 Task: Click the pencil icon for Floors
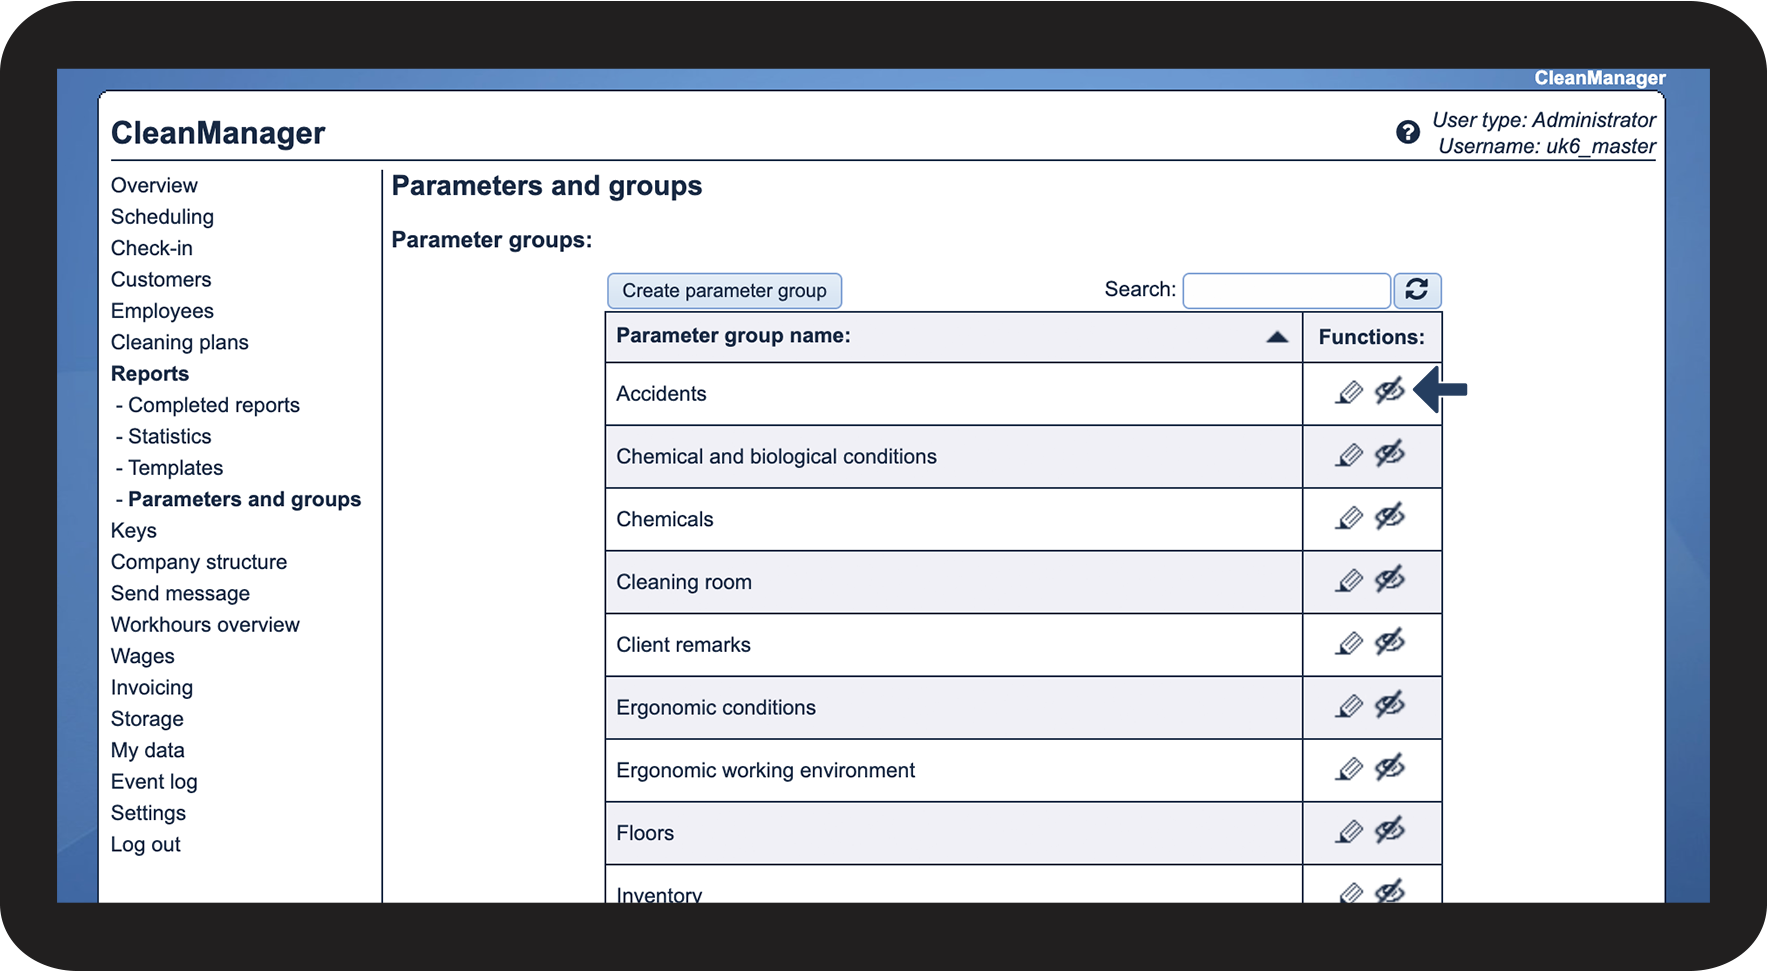pos(1349,832)
